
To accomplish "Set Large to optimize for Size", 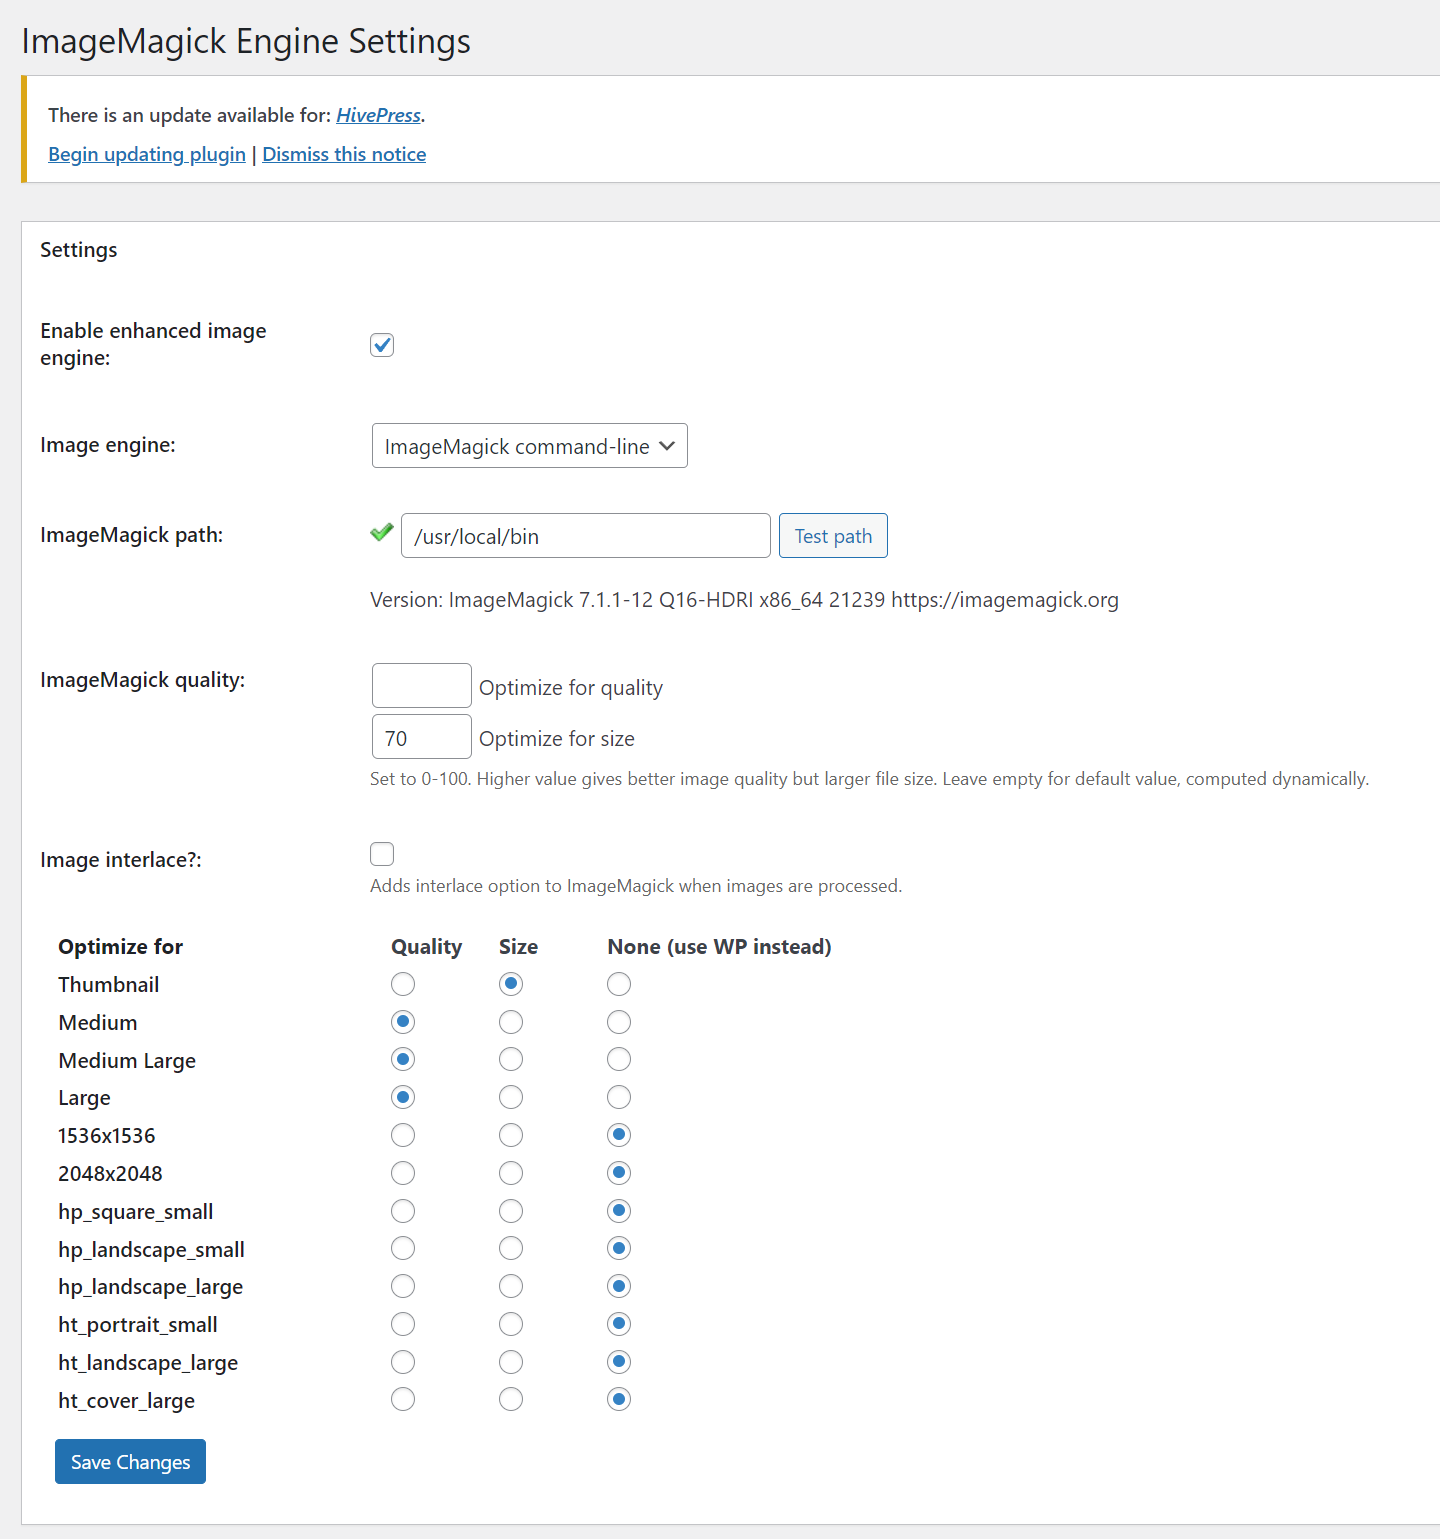I will 511,1097.
